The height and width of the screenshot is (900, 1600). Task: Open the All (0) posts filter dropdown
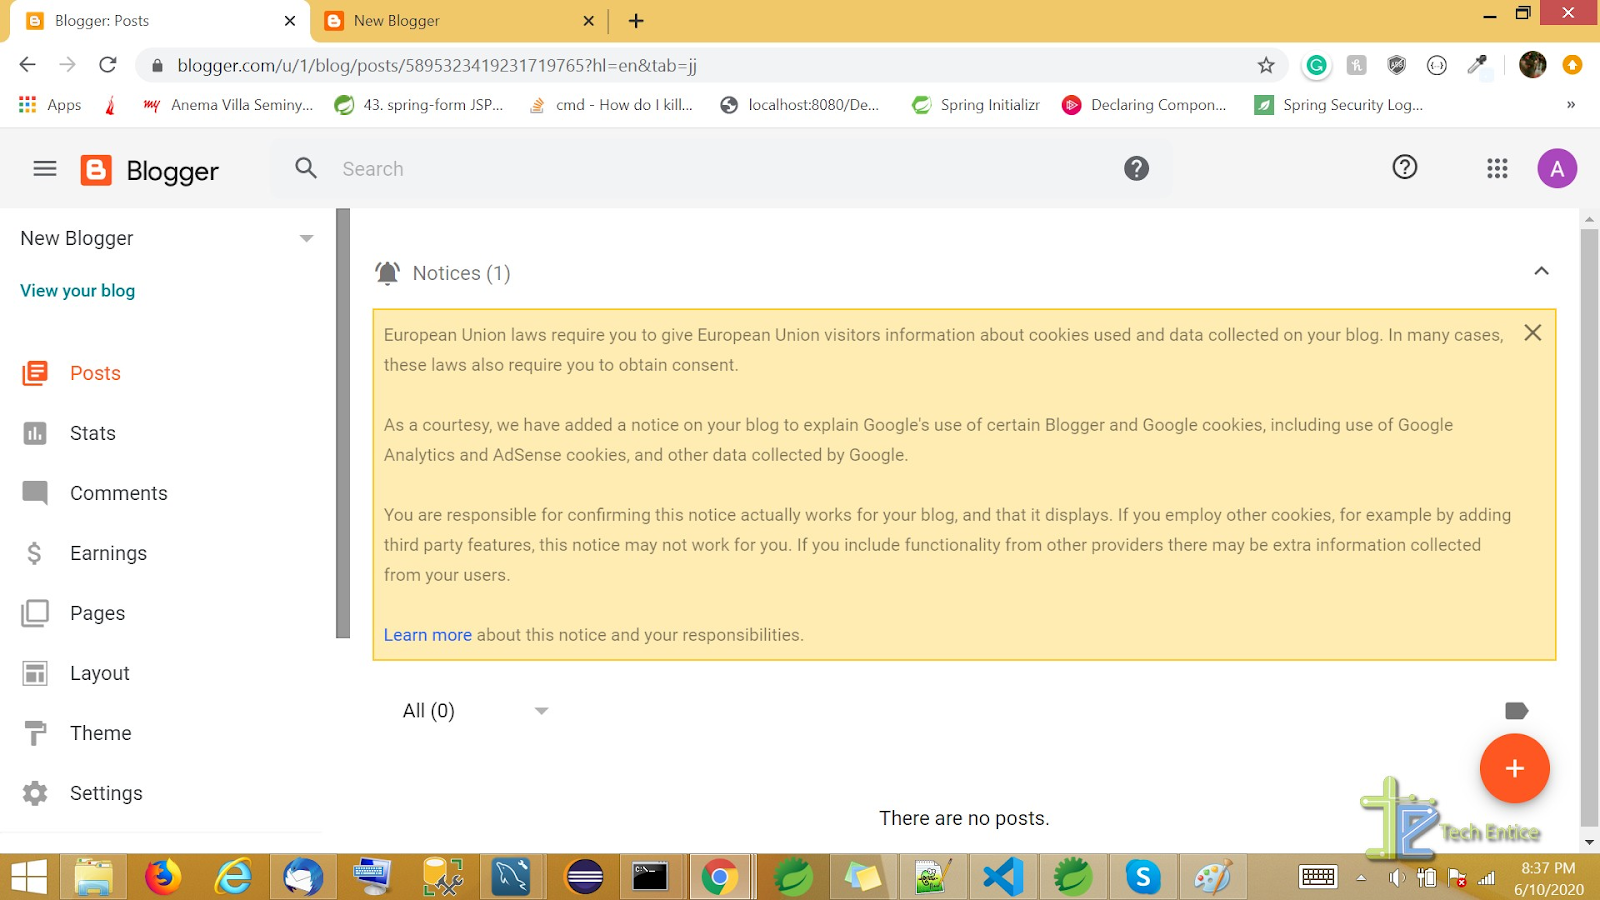point(476,711)
